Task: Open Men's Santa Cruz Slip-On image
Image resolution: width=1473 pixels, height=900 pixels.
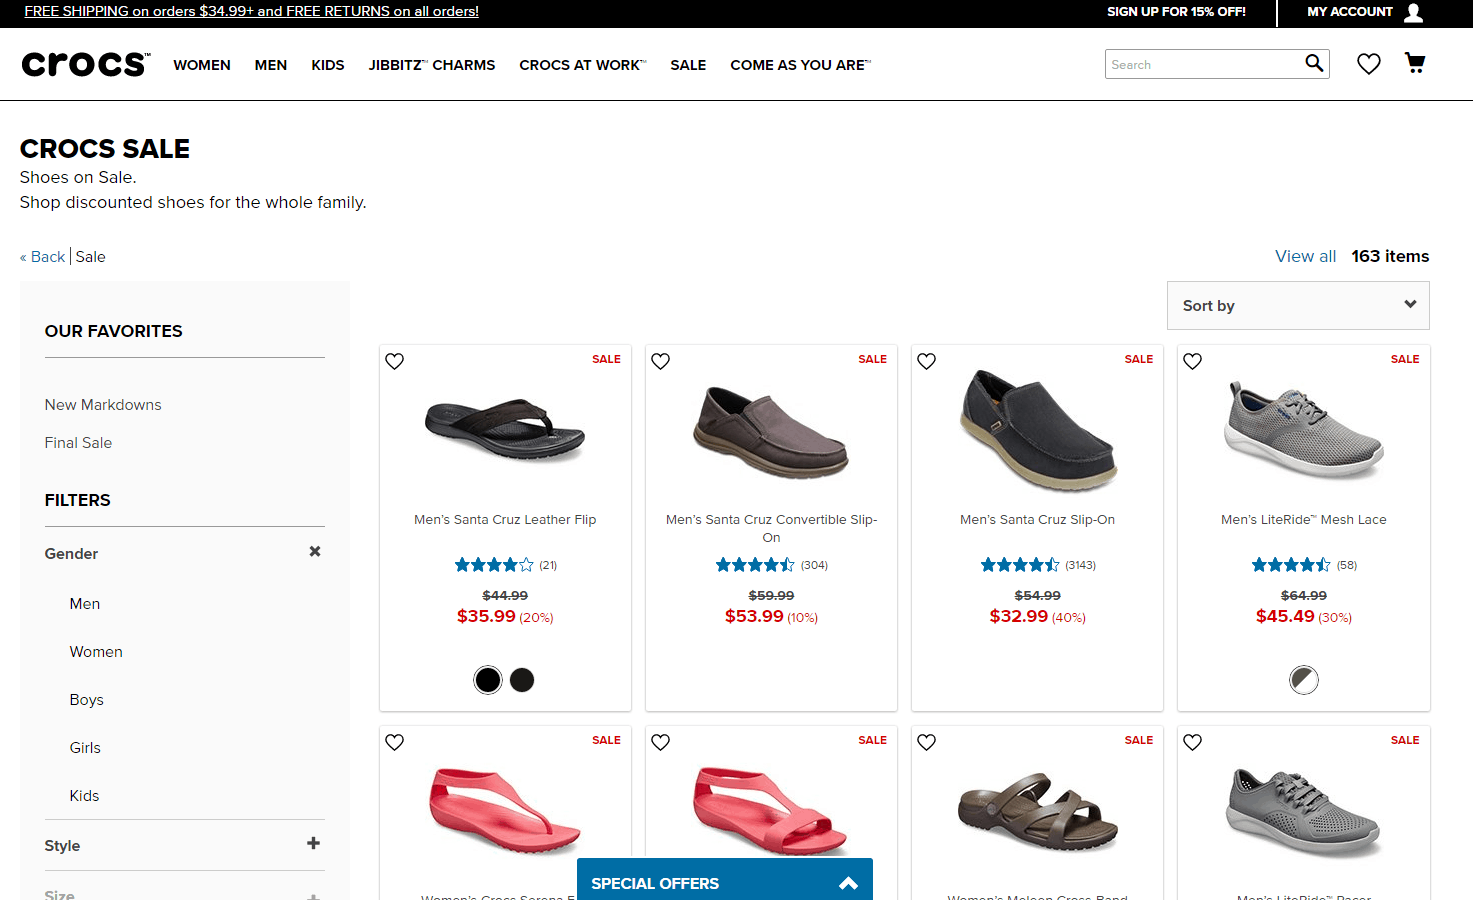Action: tap(1038, 430)
